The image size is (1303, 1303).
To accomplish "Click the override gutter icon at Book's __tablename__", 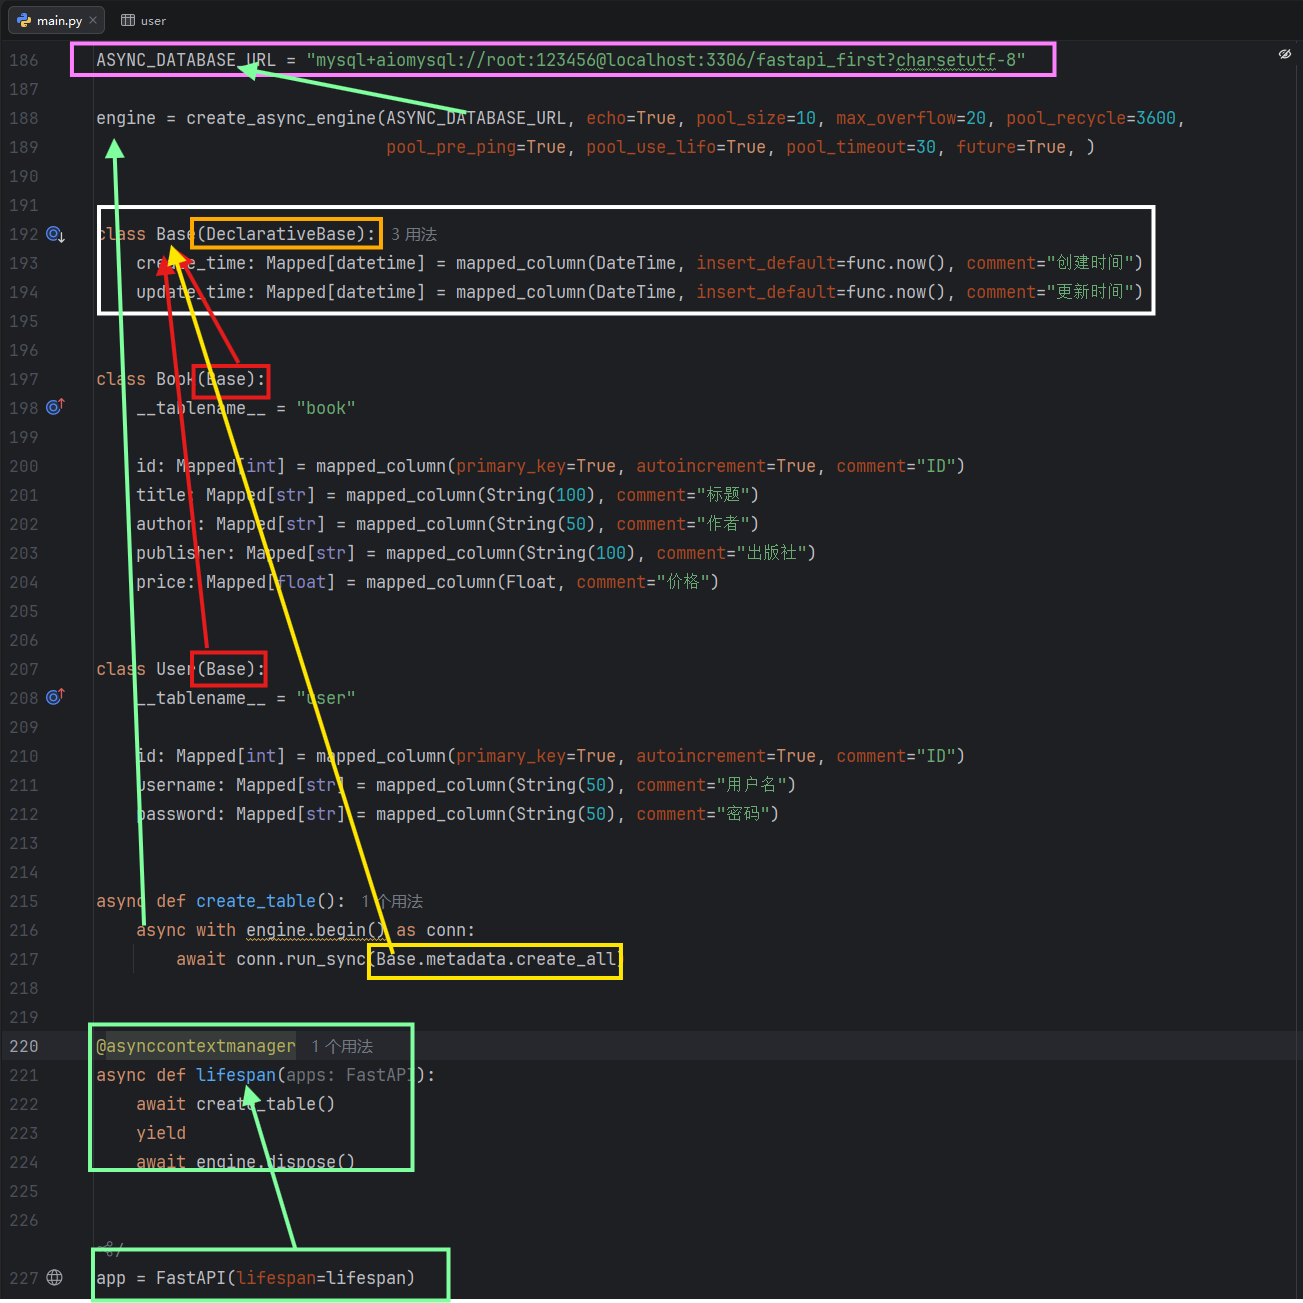I will (55, 407).
